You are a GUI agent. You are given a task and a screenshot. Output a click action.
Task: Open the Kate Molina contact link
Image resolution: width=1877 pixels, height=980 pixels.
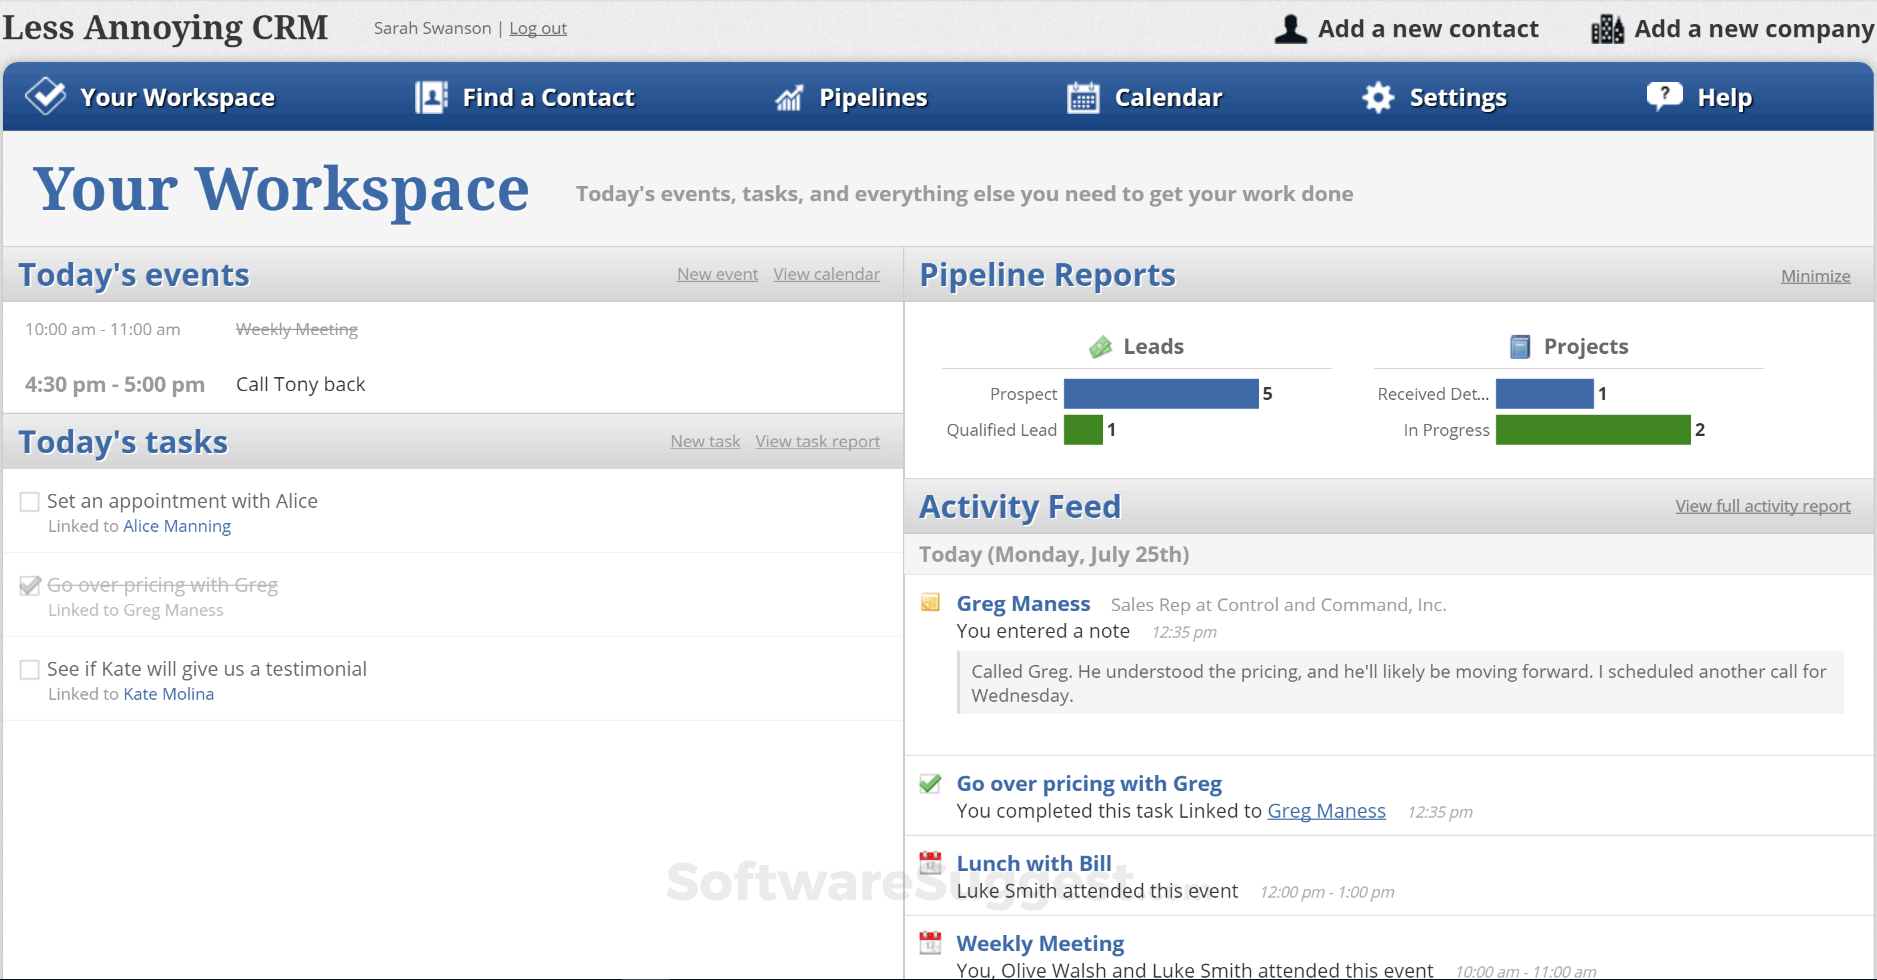tap(168, 694)
